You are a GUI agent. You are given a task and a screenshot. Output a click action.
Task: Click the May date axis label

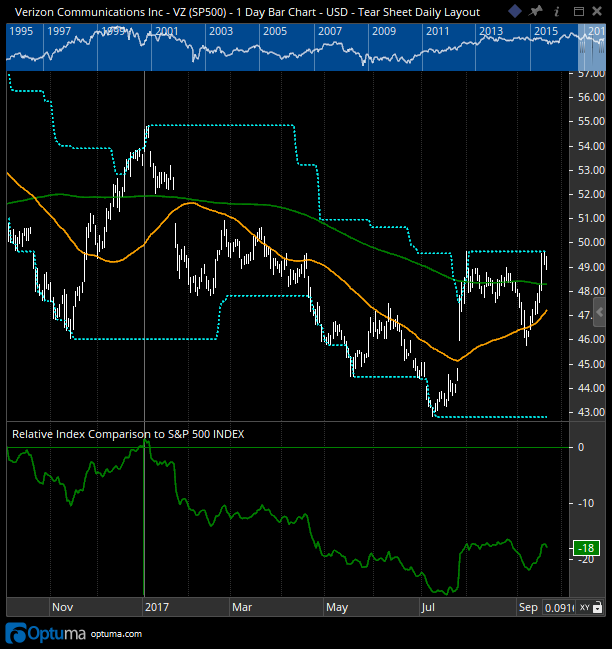click(337, 608)
